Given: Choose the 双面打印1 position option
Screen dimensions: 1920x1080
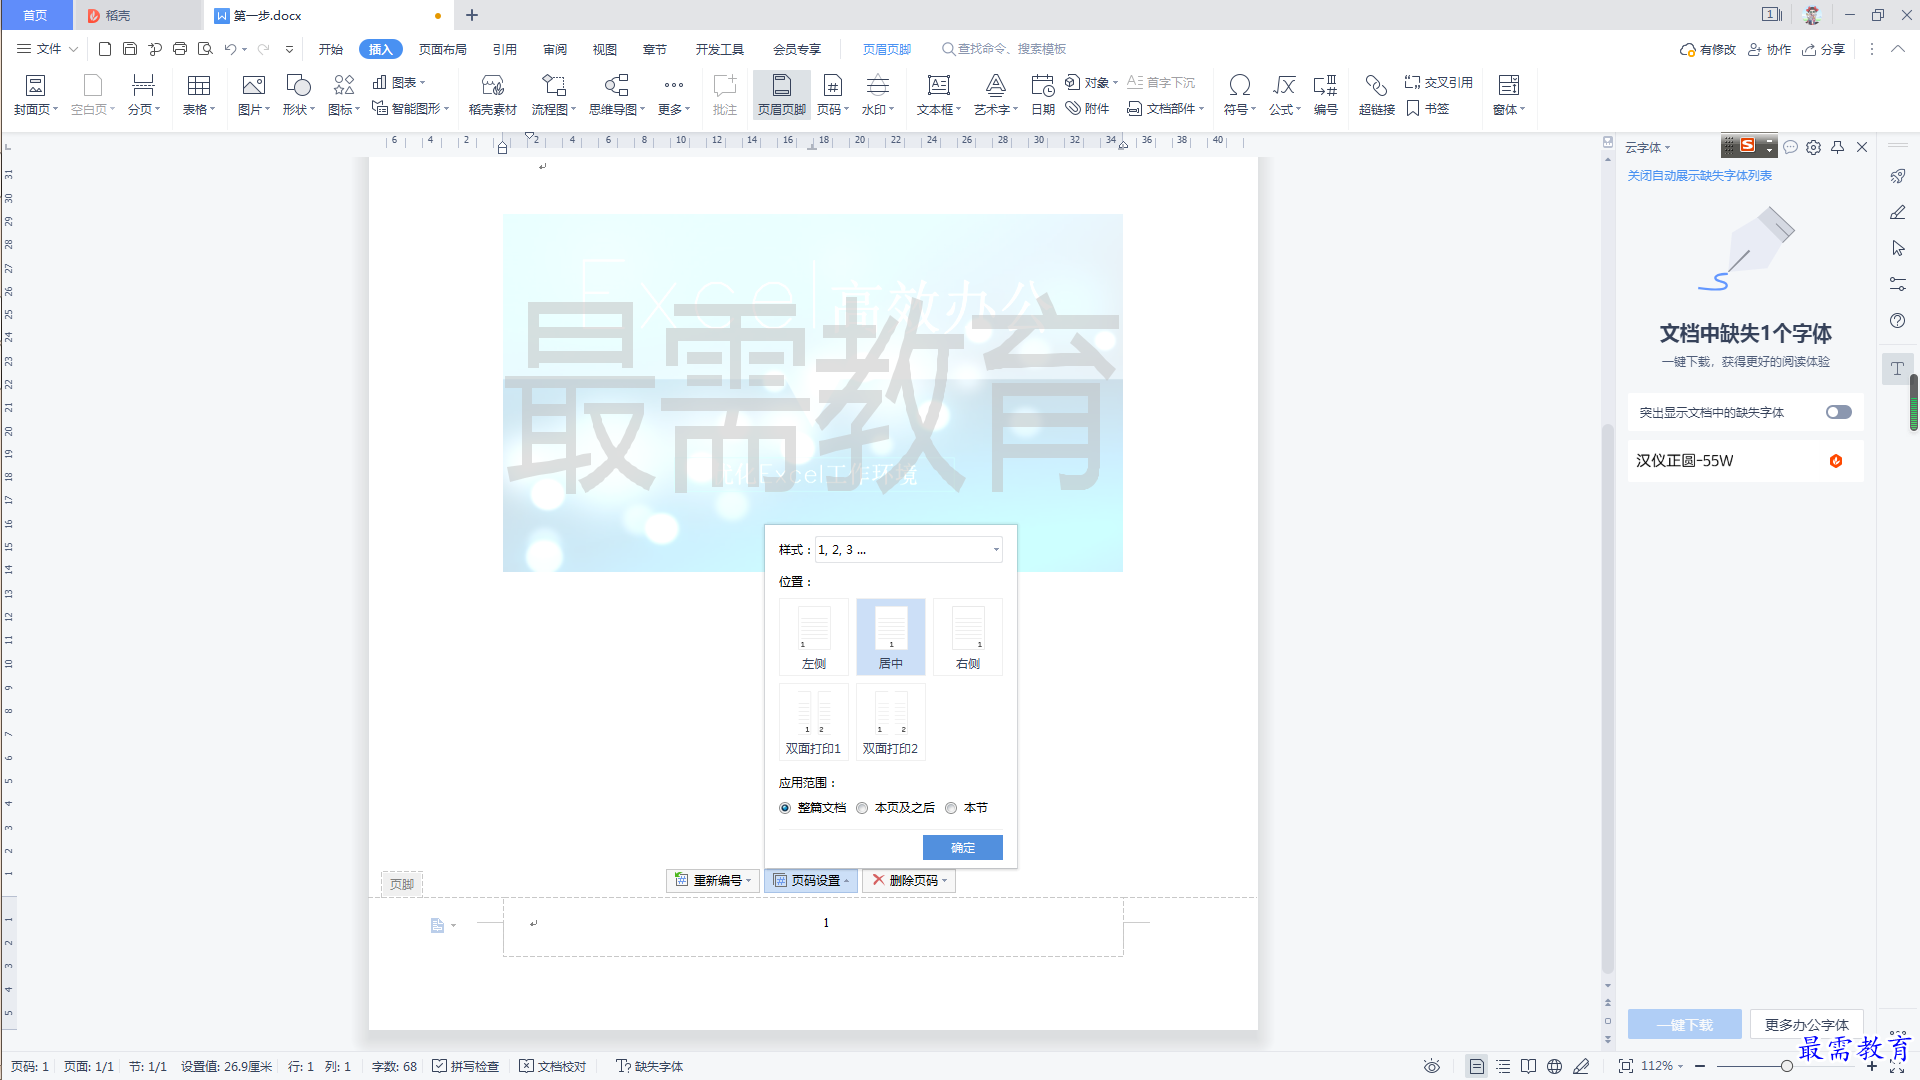Looking at the screenshot, I should pos(814,721).
